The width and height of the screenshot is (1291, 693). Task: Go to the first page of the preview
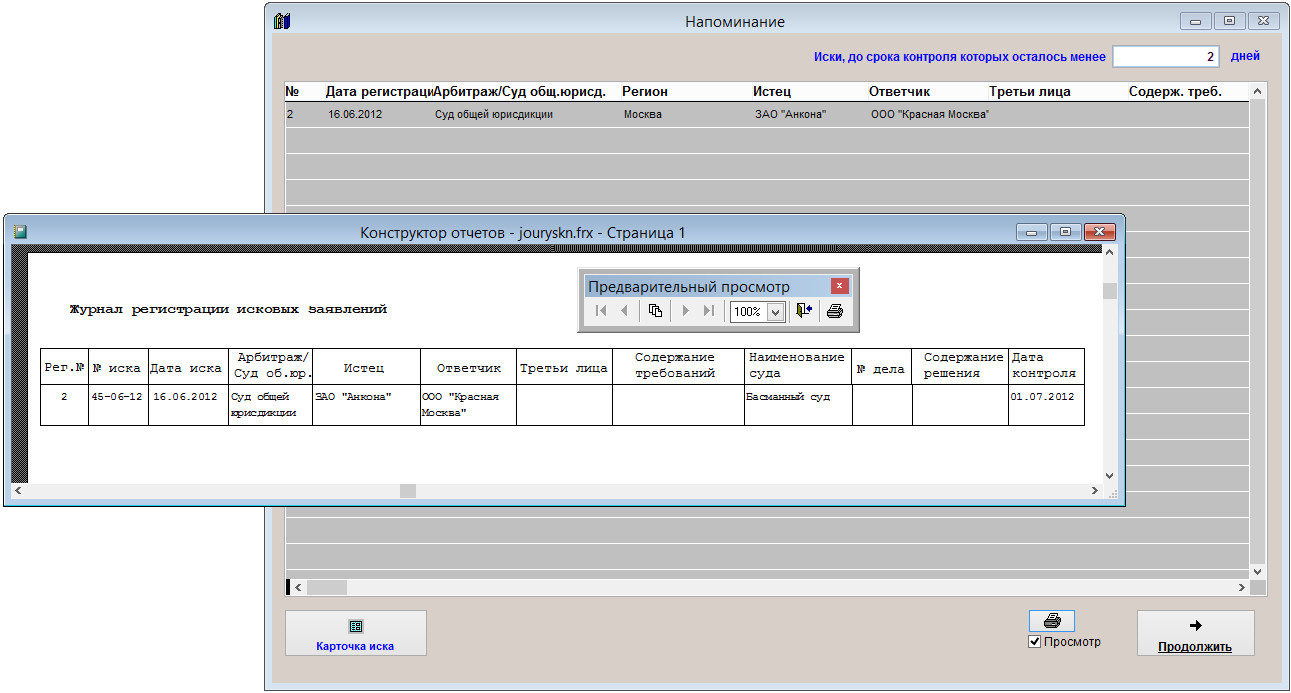[600, 311]
